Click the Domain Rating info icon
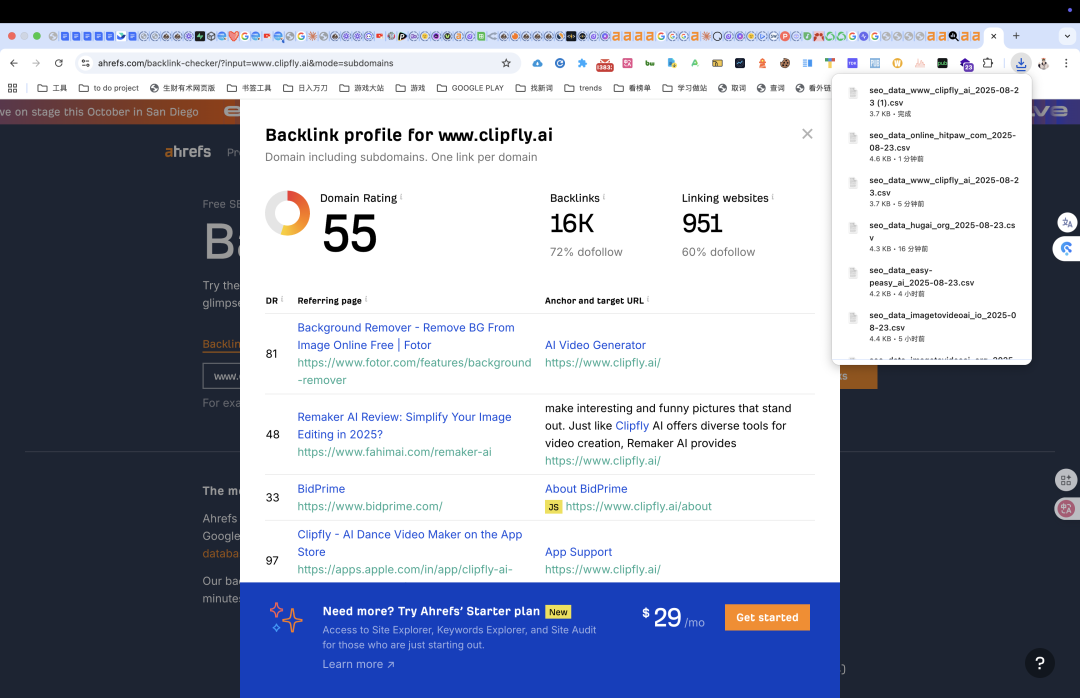The image size is (1080, 698). pyautogui.click(x=401, y=196)
